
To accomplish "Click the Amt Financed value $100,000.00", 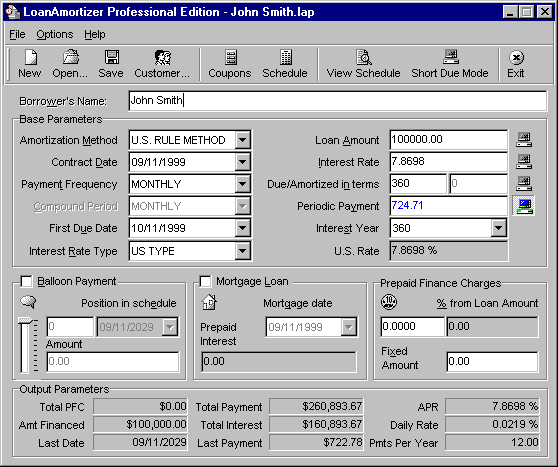I will 140,425.
